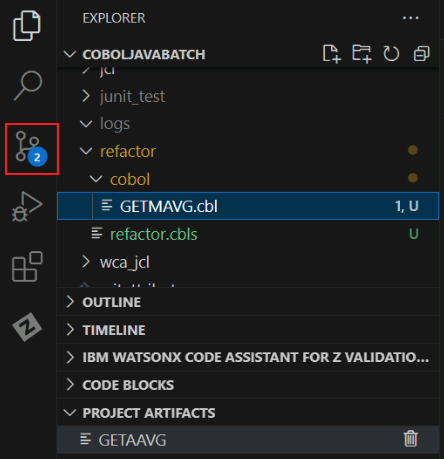Collapse the logs folder
This screenshot has width=444, height=459.
coord(86,124)
